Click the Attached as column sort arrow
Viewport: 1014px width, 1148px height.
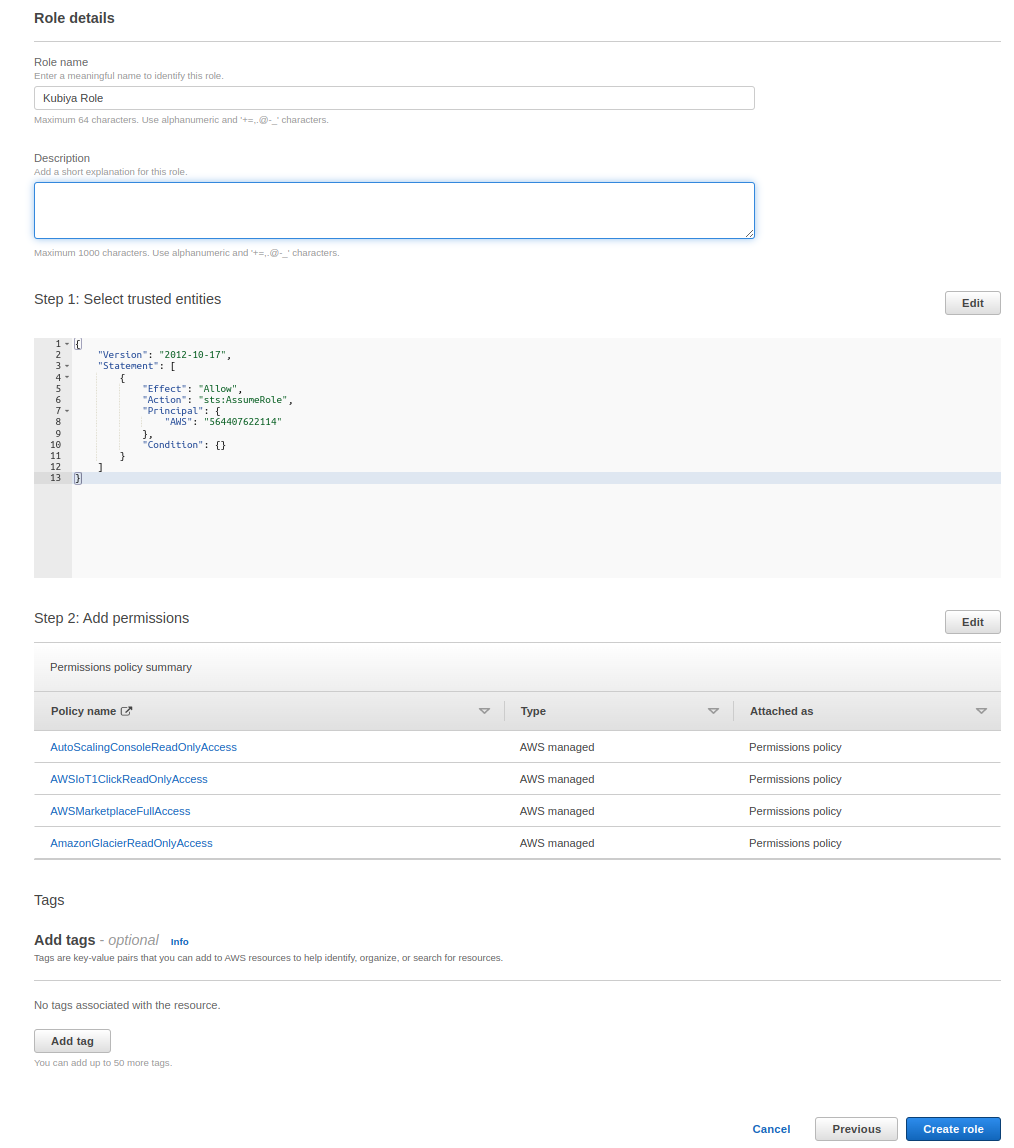coord(981,711)
